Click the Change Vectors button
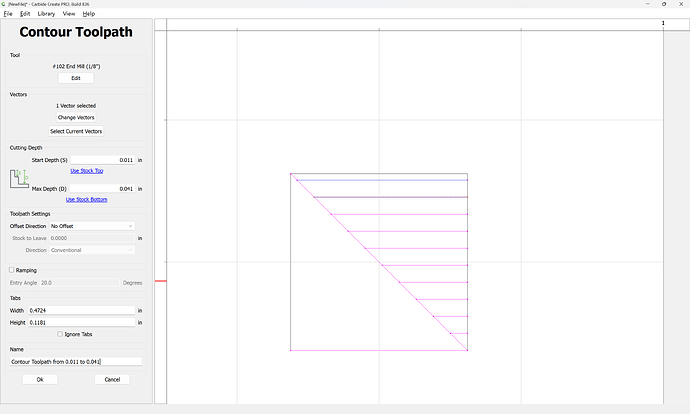Screen dimensions: 690x414 76,117
